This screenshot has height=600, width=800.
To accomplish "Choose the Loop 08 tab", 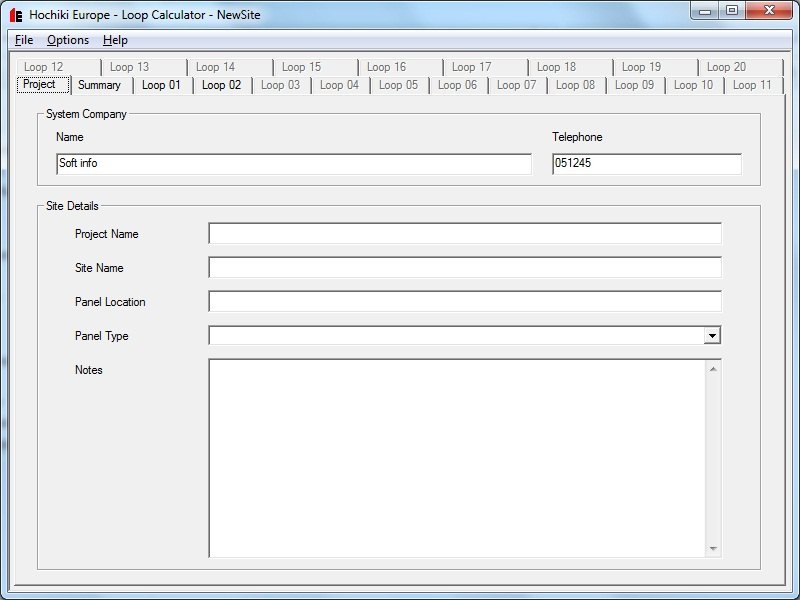I will [x=576, y=85].
